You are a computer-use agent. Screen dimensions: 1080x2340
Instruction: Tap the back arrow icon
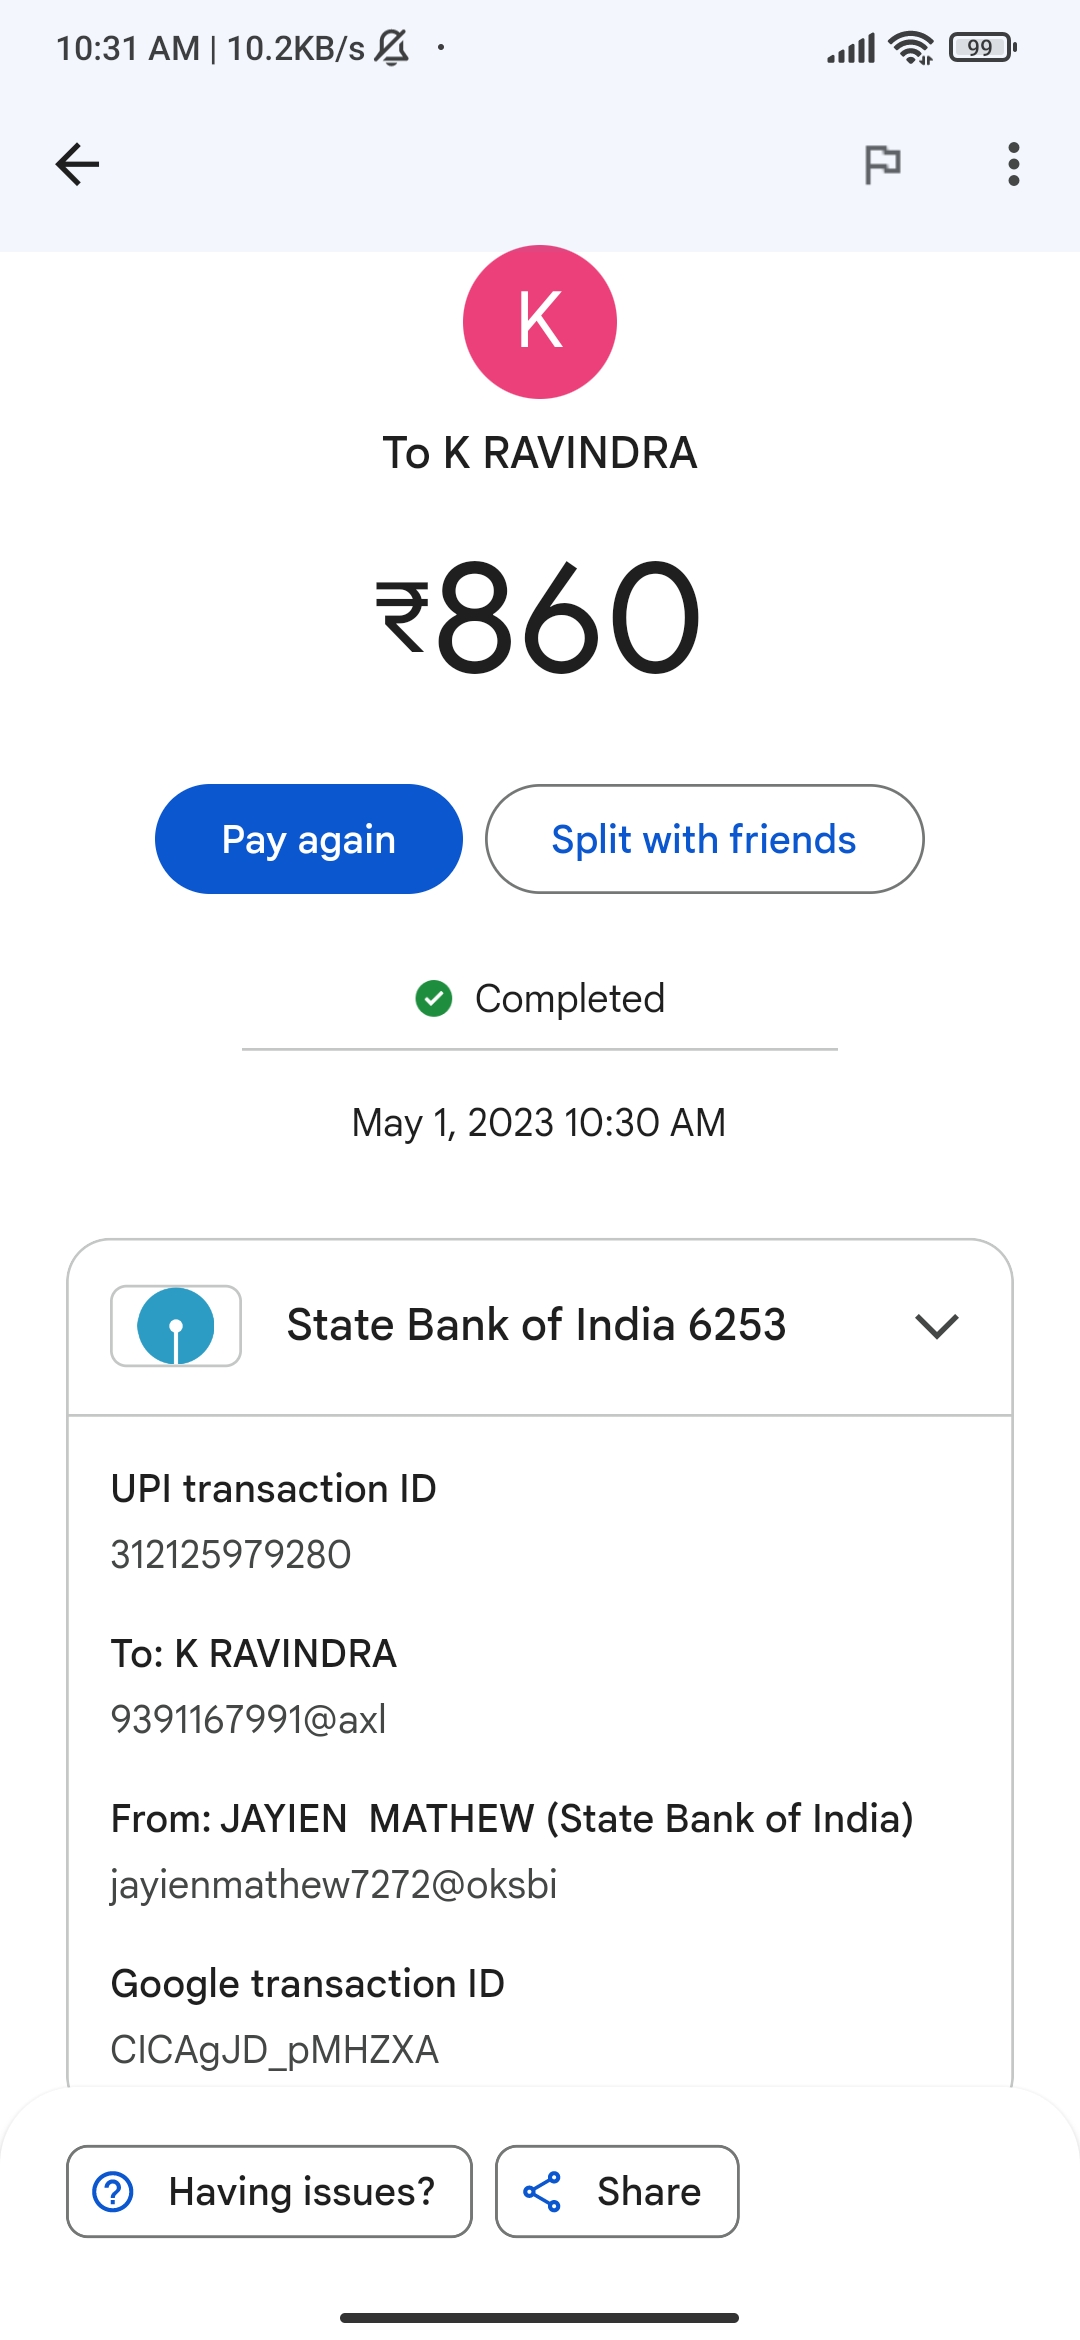(x=77, y=165)
